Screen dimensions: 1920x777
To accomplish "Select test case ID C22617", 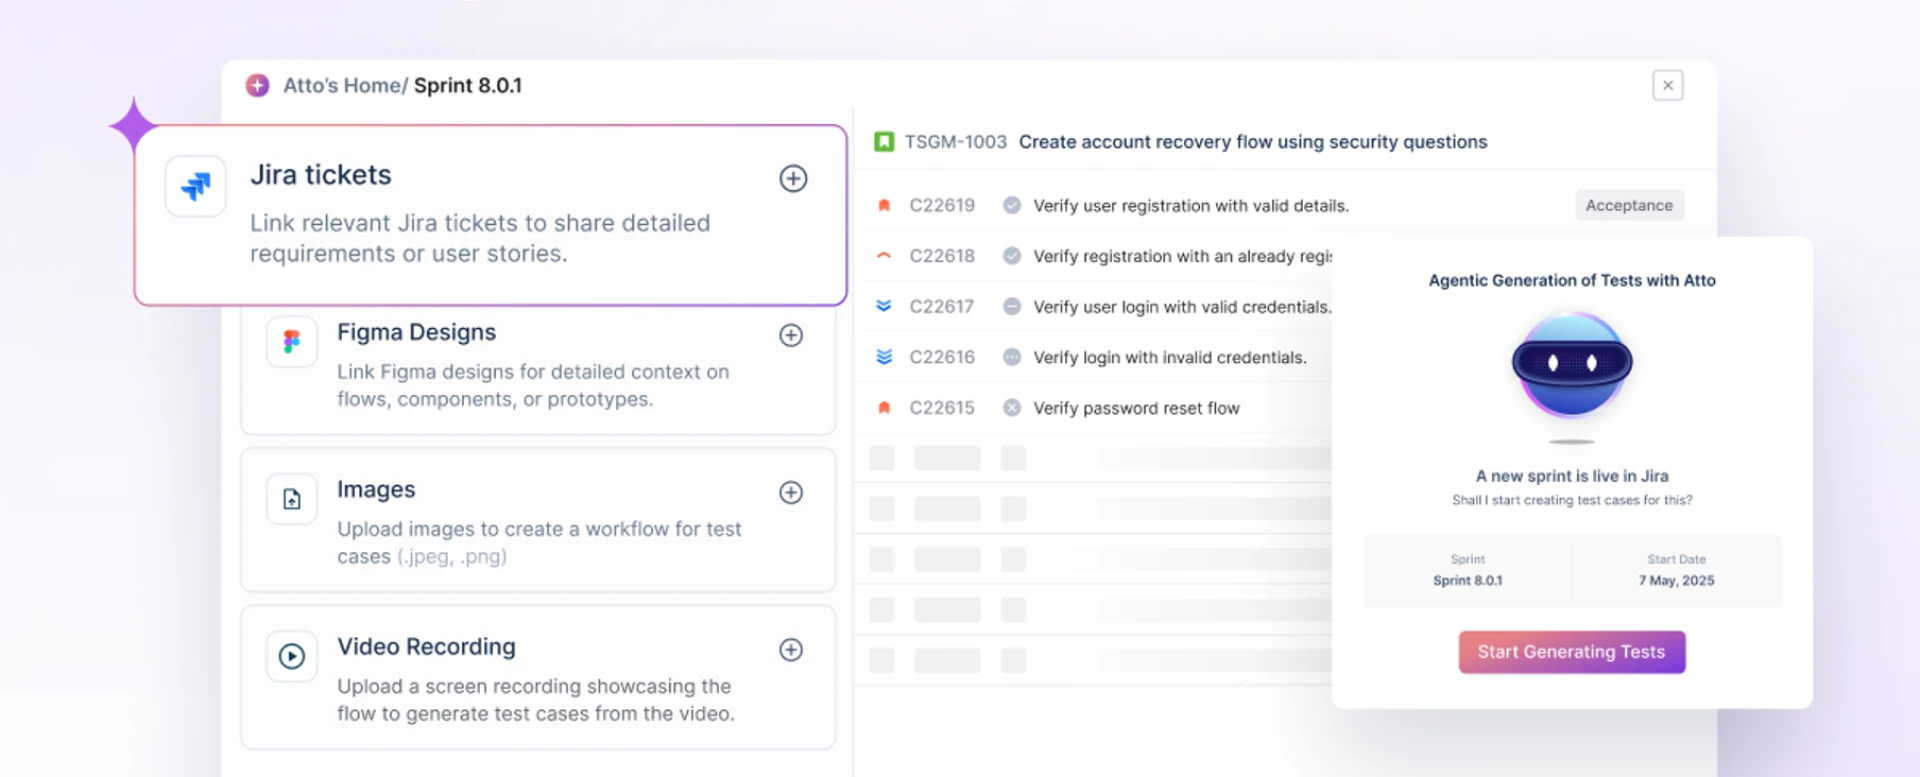I will 942,306.
